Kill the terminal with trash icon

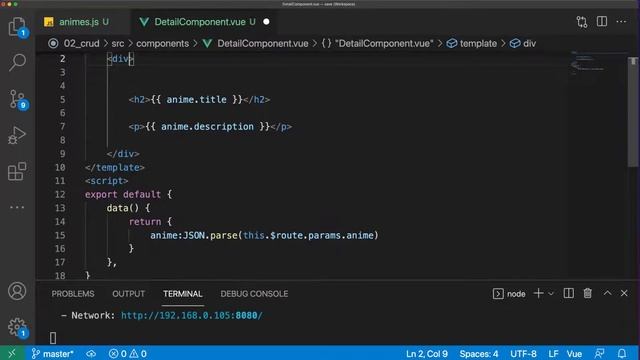tap(587, 293)
